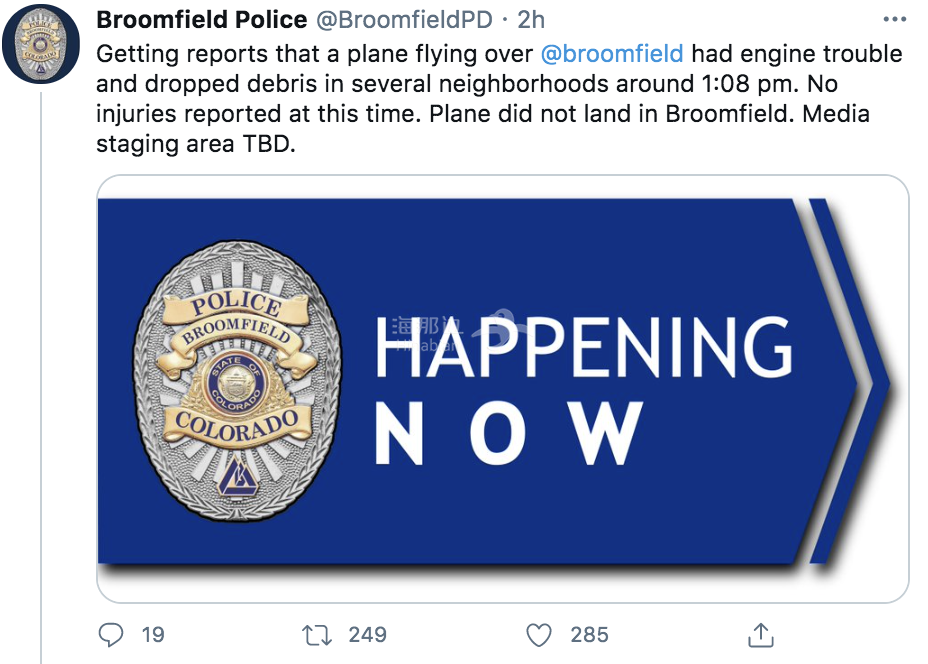Open the image at the police badge

(237, 381)
